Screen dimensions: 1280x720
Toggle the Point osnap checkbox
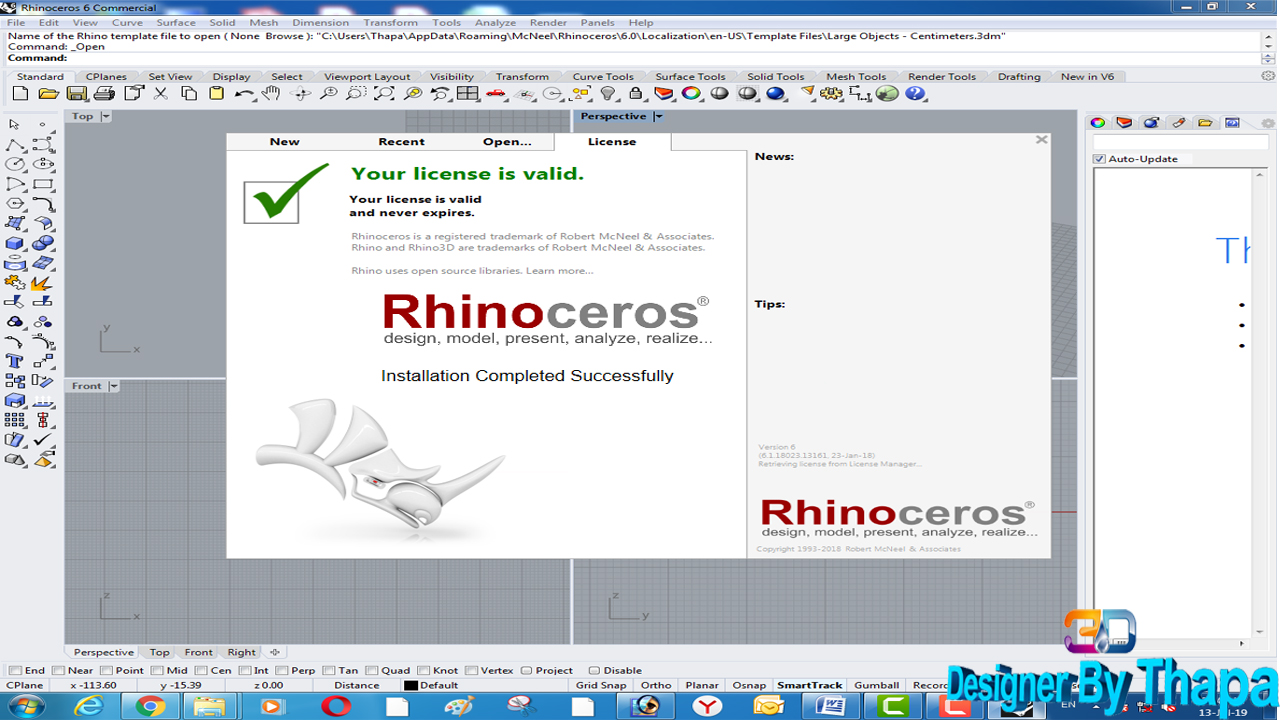point(106,671)
